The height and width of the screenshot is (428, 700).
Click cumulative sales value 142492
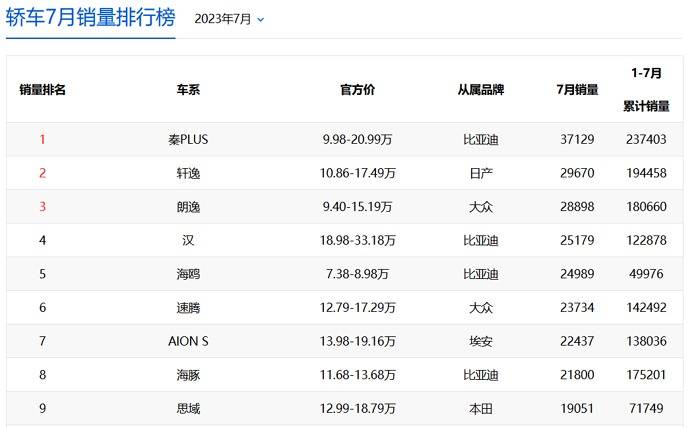(x=646, y=307)
